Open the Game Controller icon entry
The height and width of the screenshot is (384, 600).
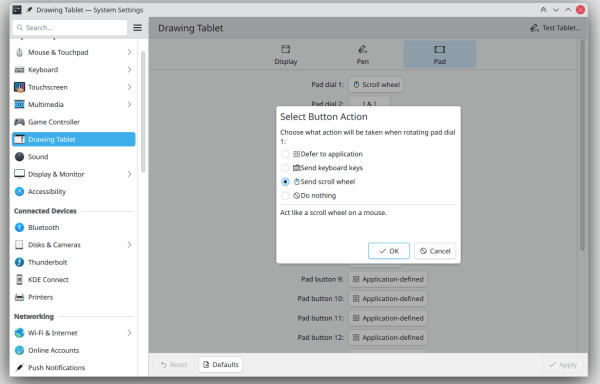tap(19, 122)
